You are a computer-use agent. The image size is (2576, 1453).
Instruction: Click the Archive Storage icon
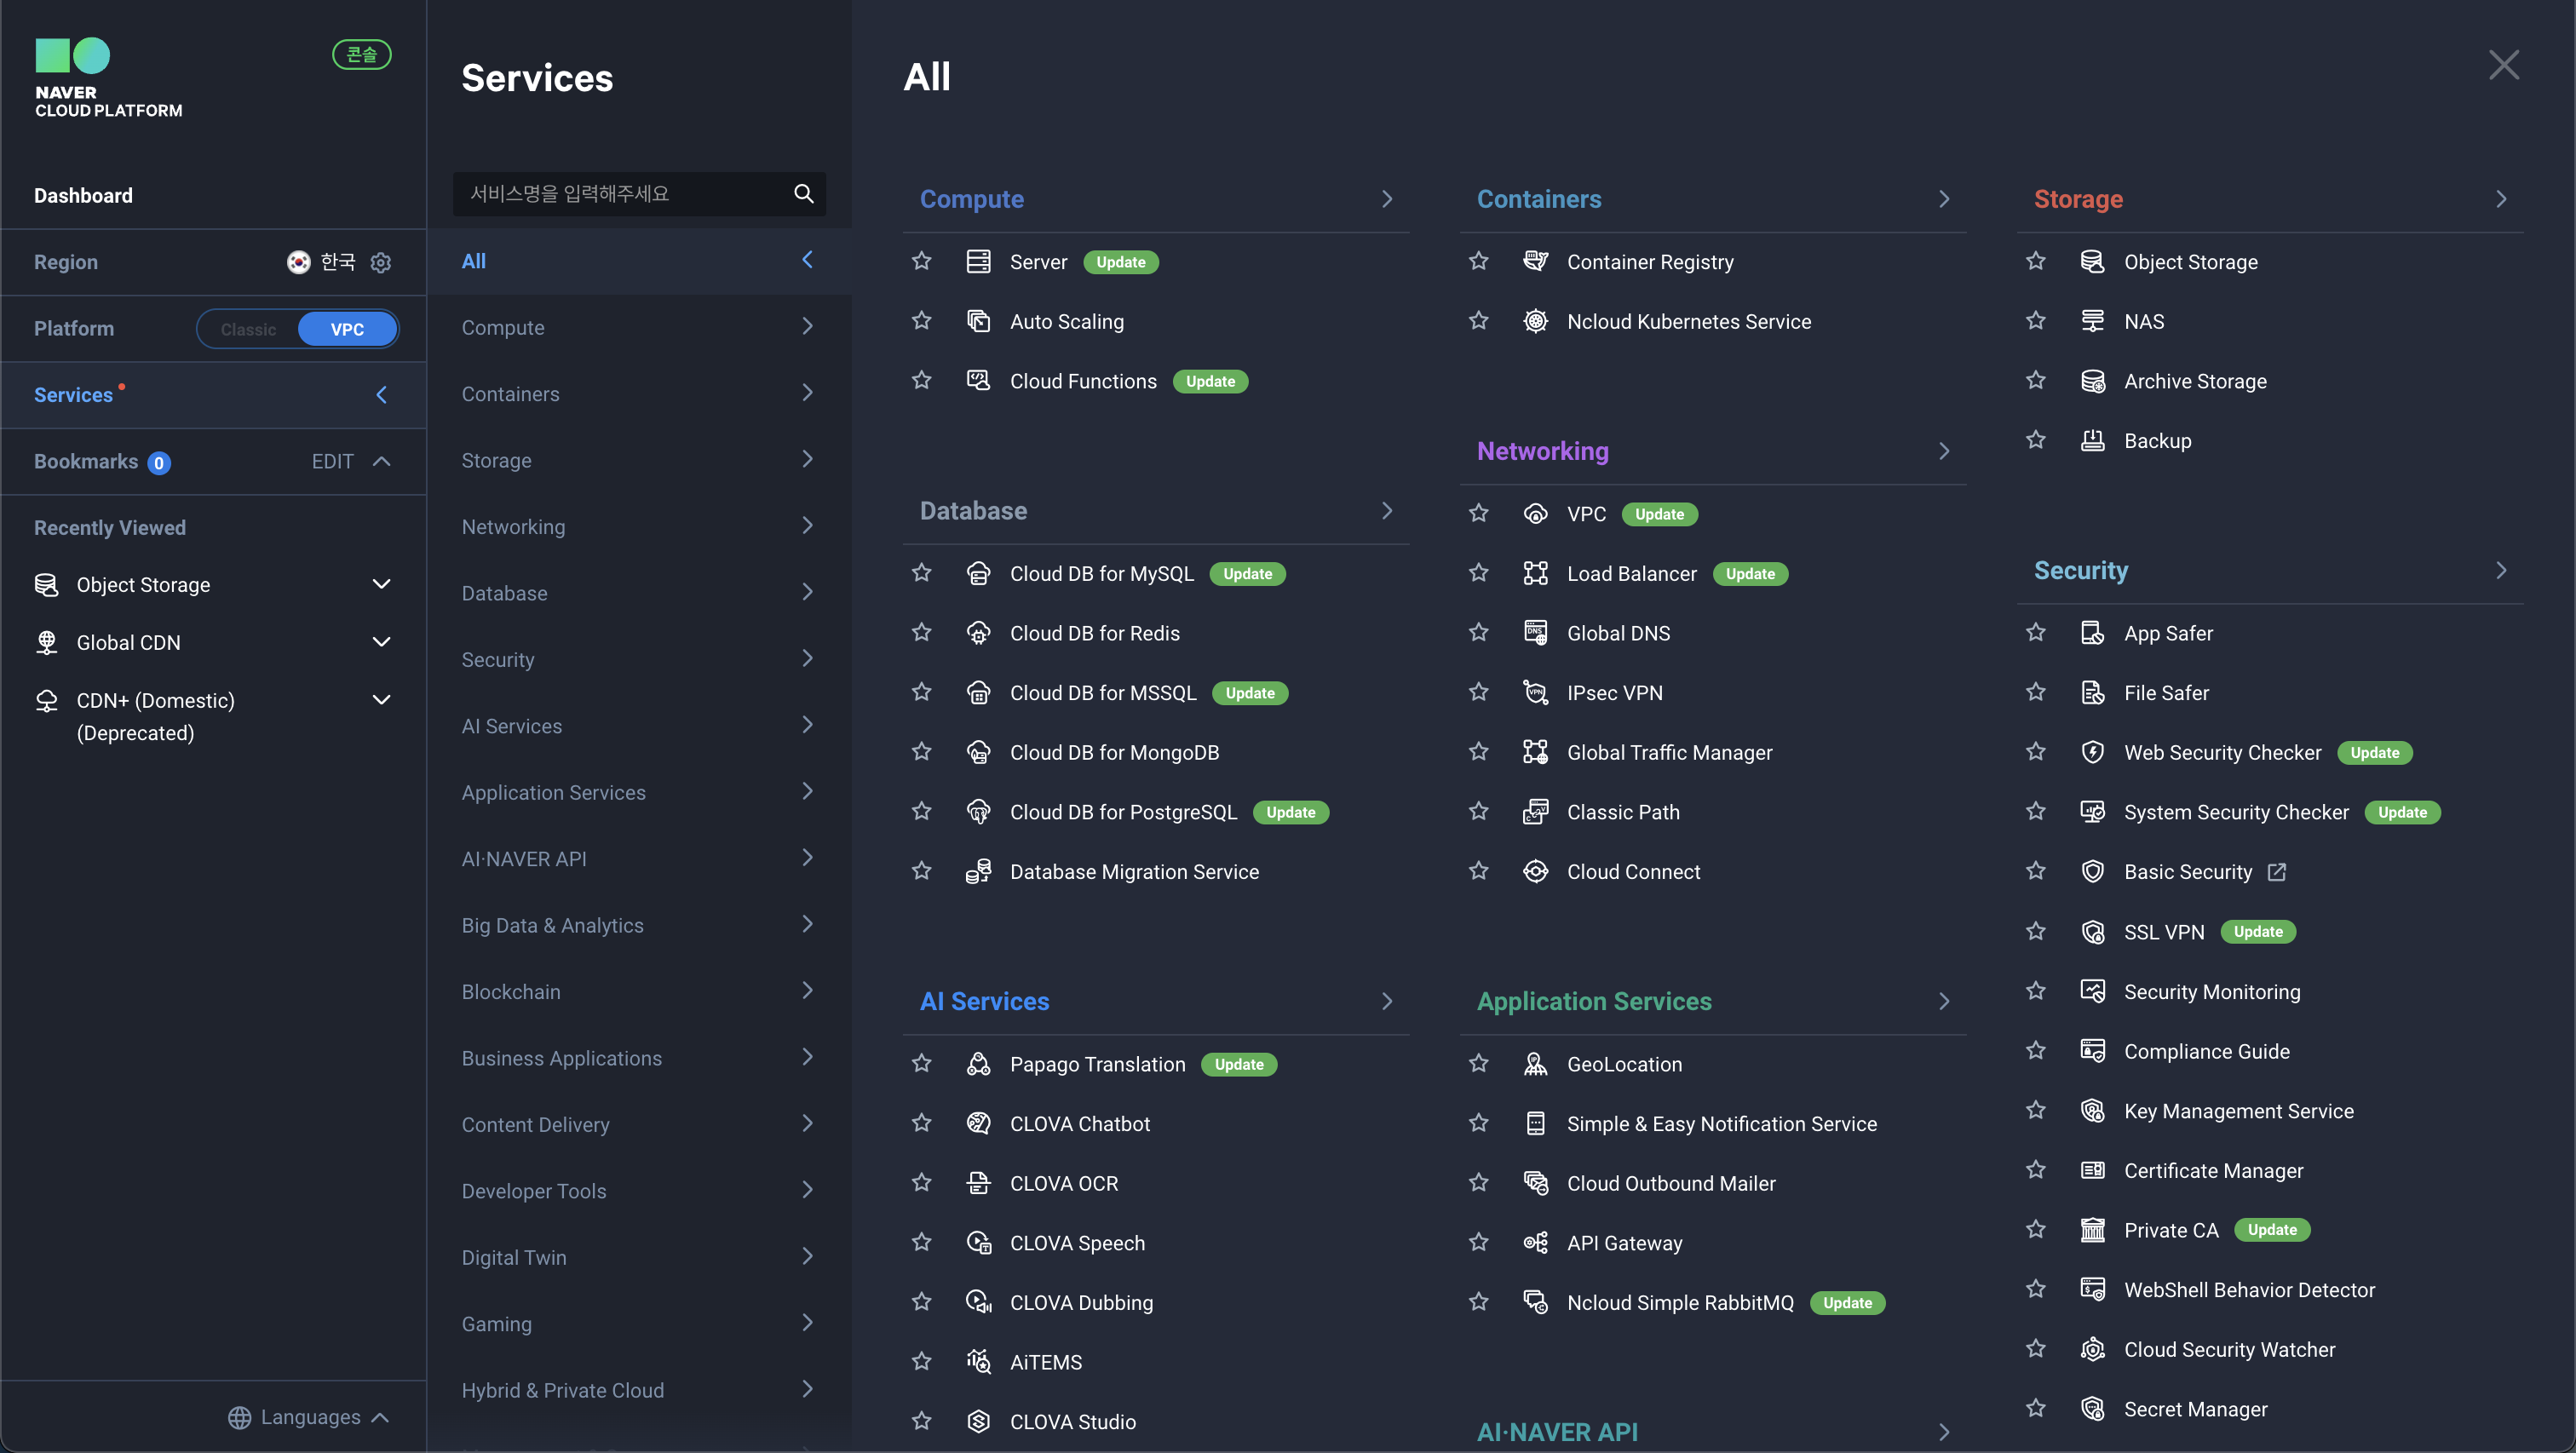[2092, 381]
